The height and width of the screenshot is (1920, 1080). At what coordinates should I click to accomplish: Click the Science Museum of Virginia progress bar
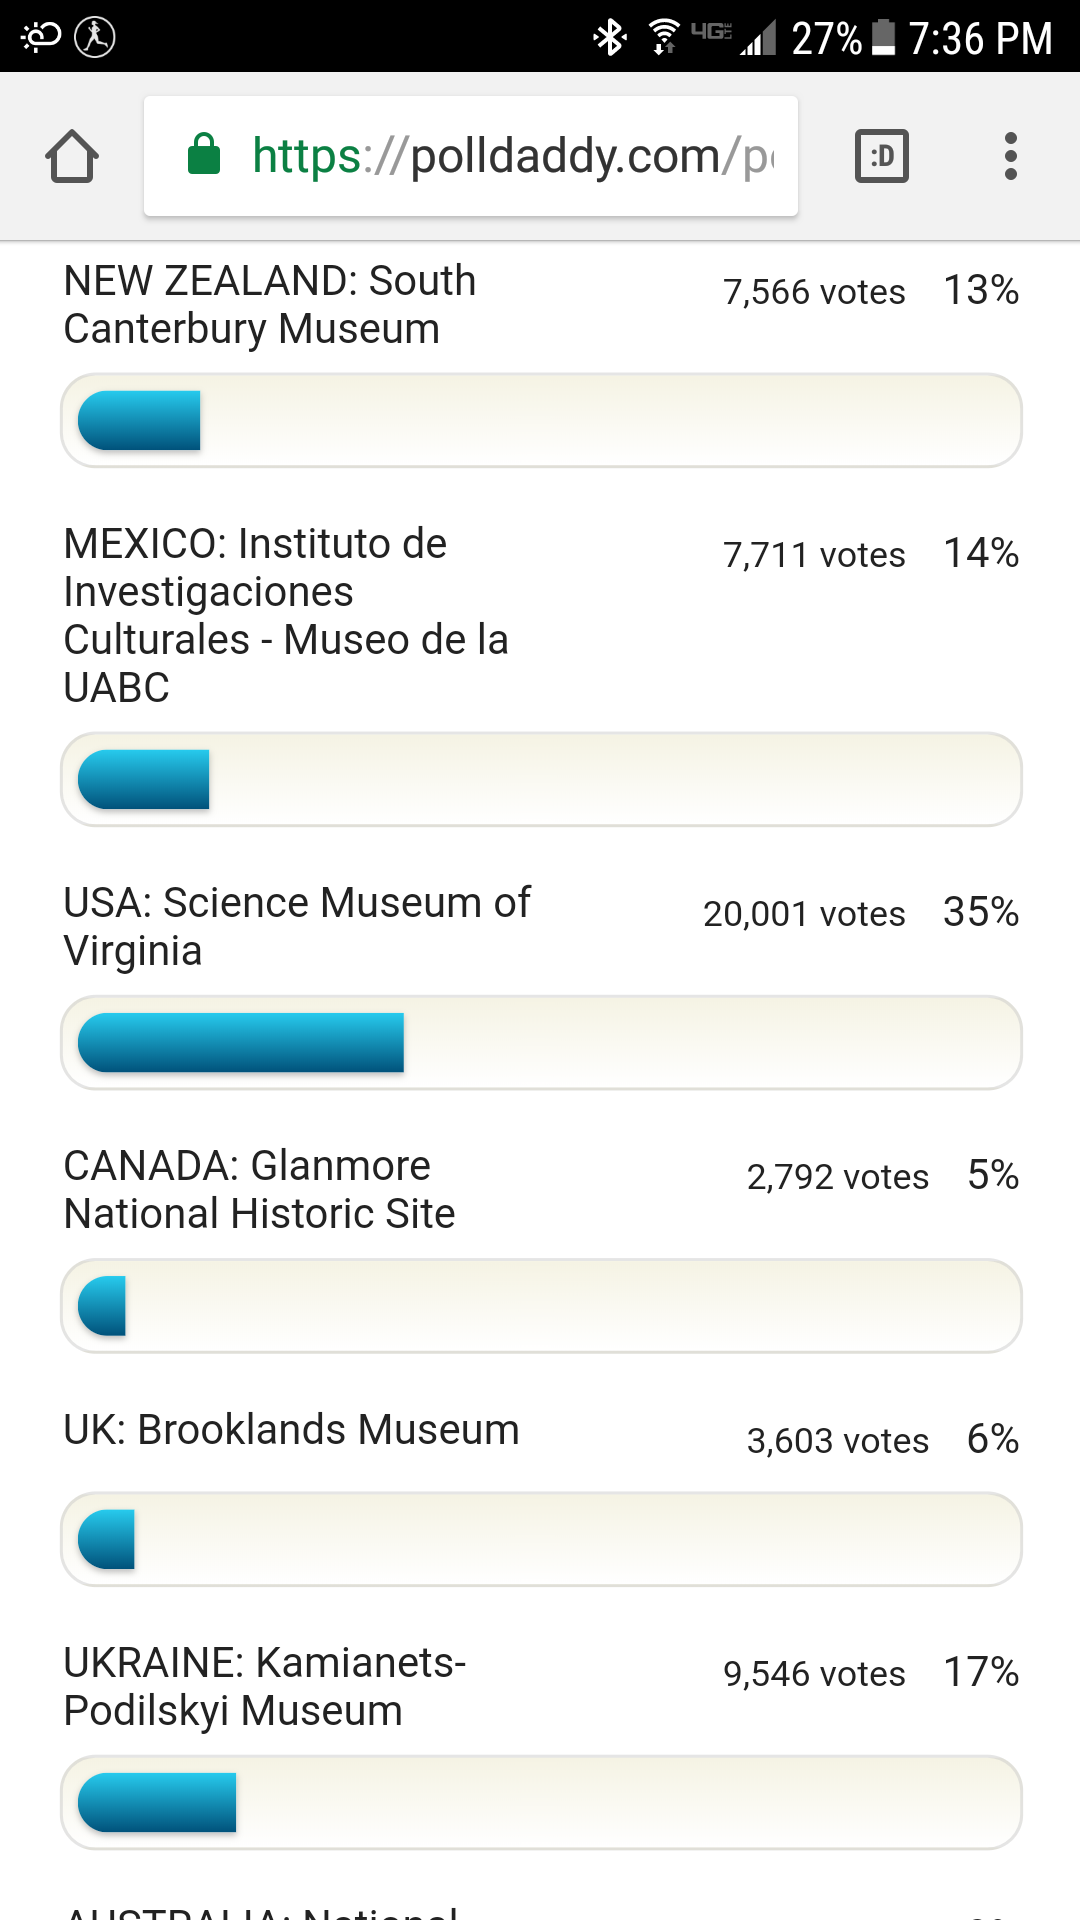pos(541,1042)
